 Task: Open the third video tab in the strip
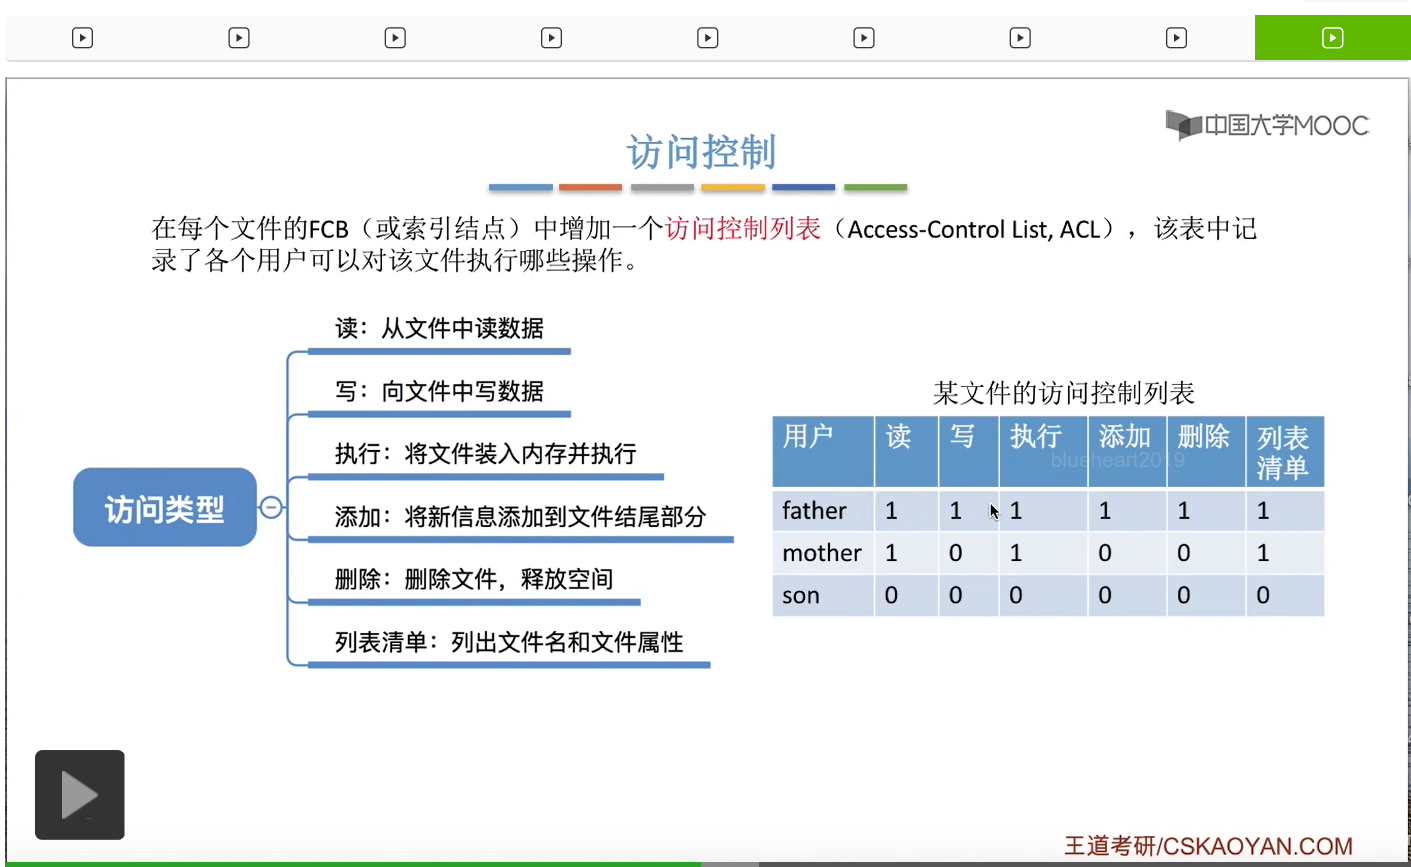395,38
